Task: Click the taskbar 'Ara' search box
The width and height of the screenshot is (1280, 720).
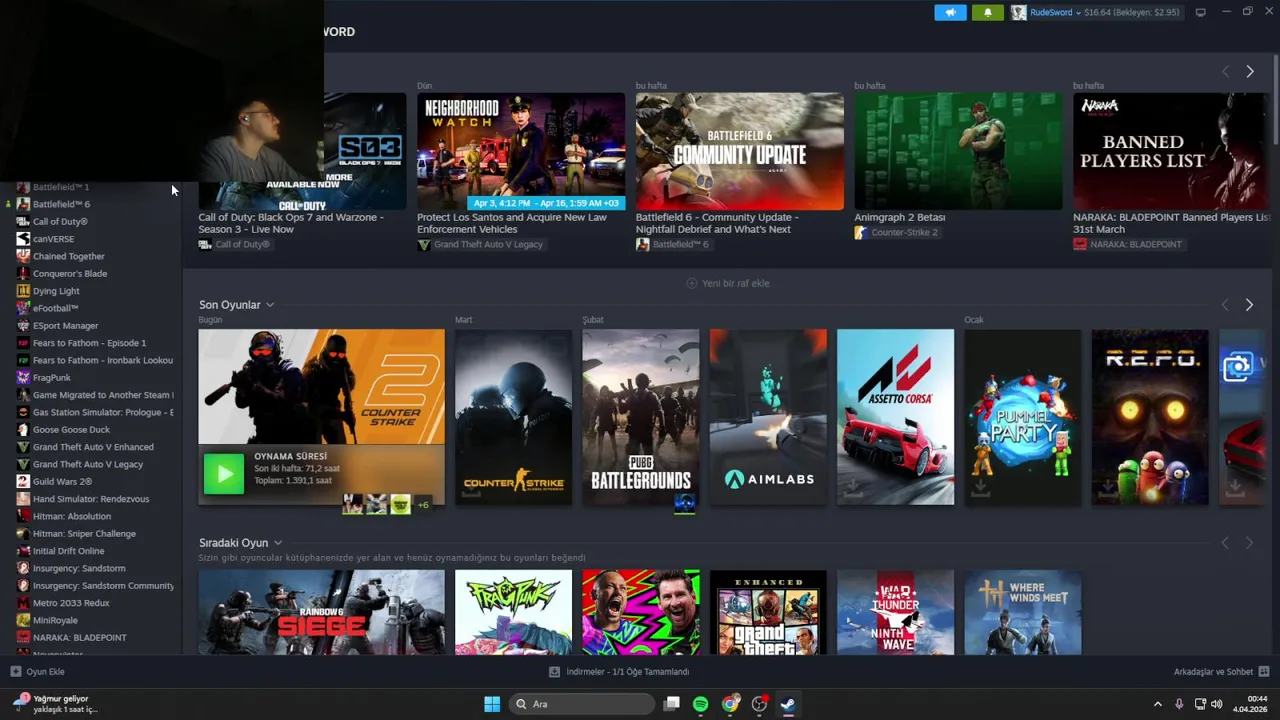Action: 582,704
